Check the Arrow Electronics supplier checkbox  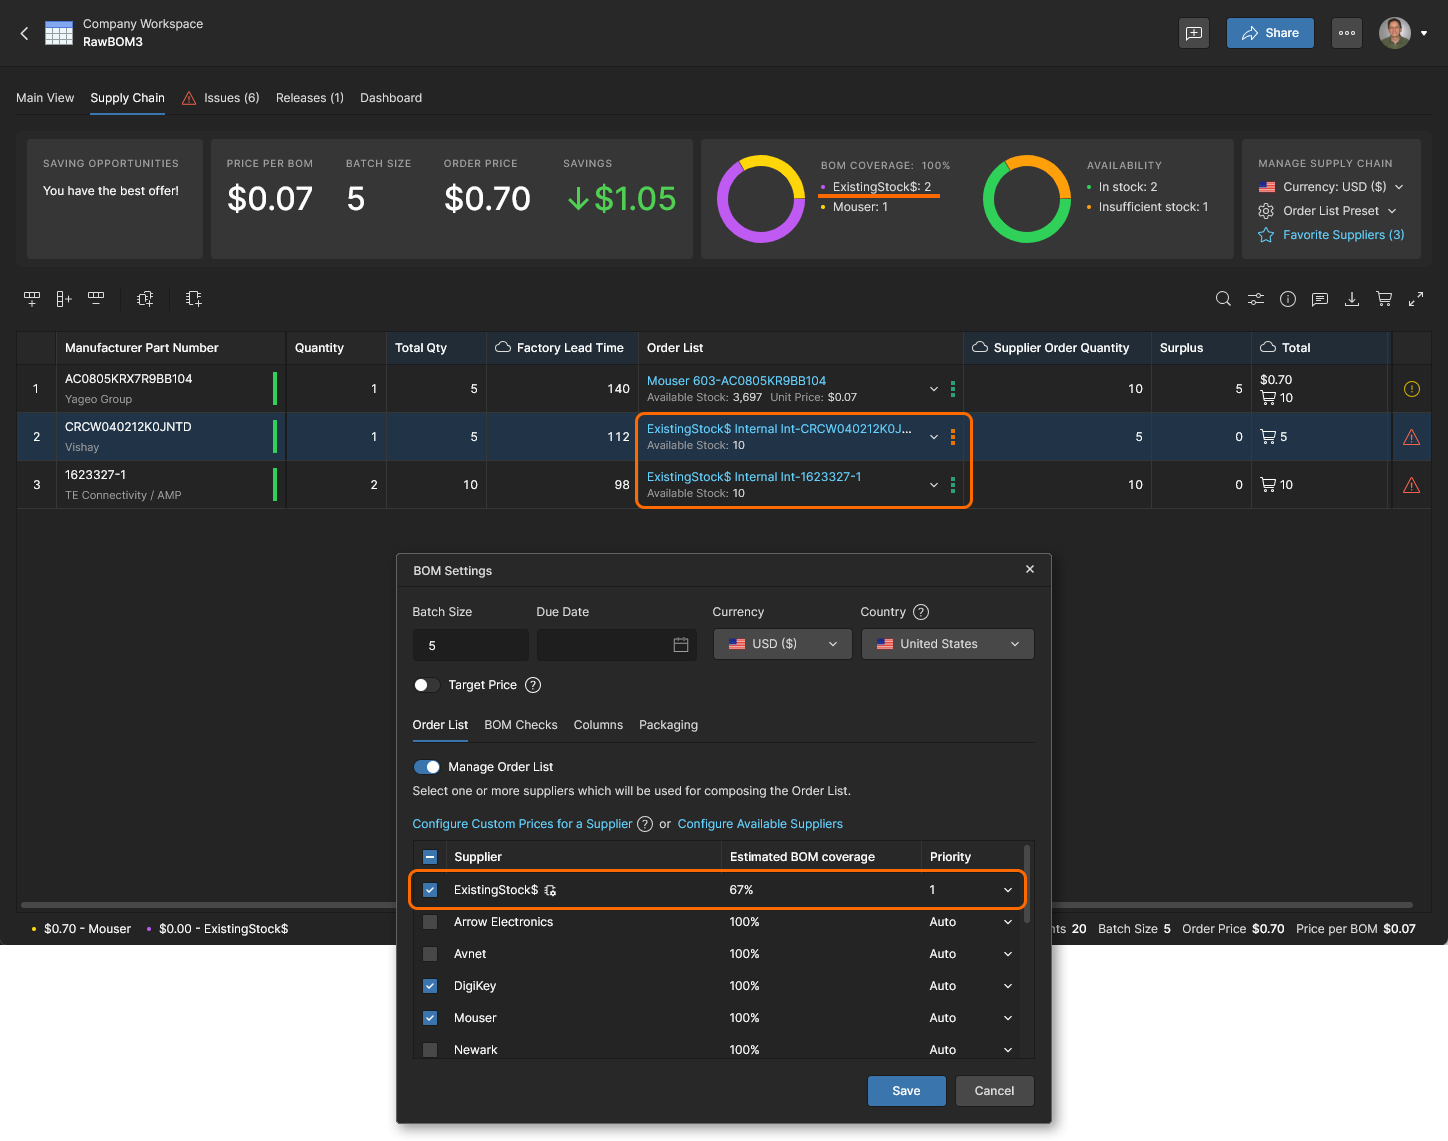click(430, 922)
